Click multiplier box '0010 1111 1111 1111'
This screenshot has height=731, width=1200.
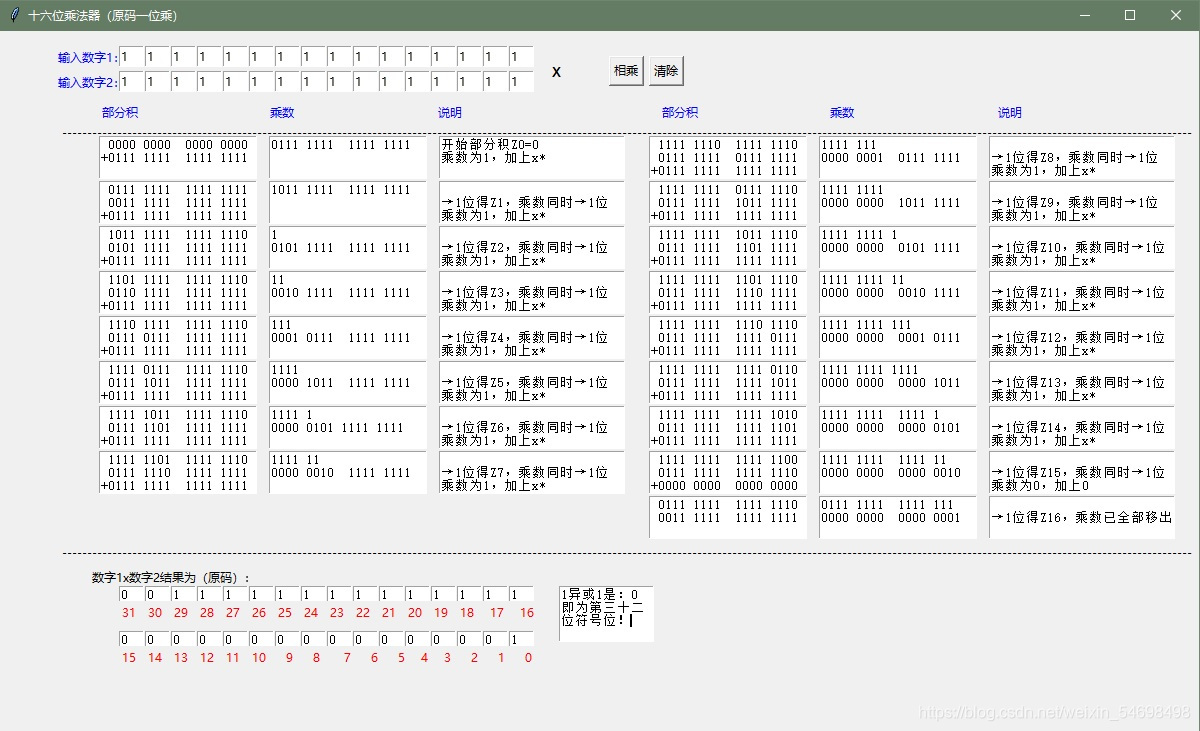pos(348,293)
